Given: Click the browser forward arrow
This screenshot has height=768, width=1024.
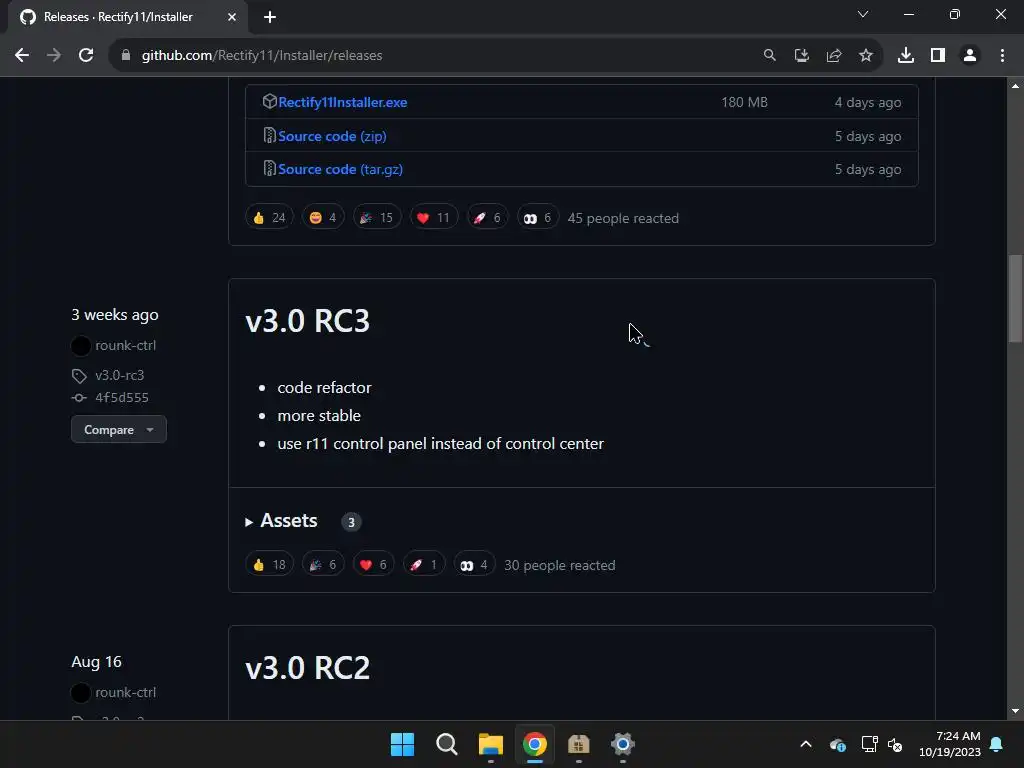Looking at the screenshot, I should click(x=54, y=56).
